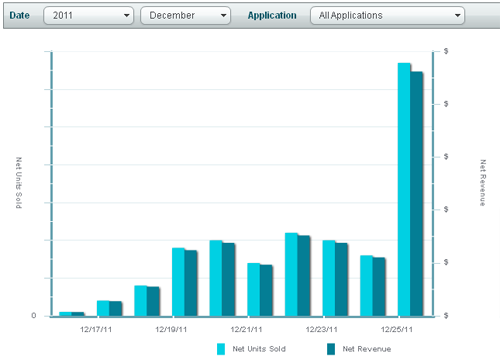The height and width of the screenshot is (360, 500).
Task: Click the Net Revenue legend label
Action: (x=367, y=349)
